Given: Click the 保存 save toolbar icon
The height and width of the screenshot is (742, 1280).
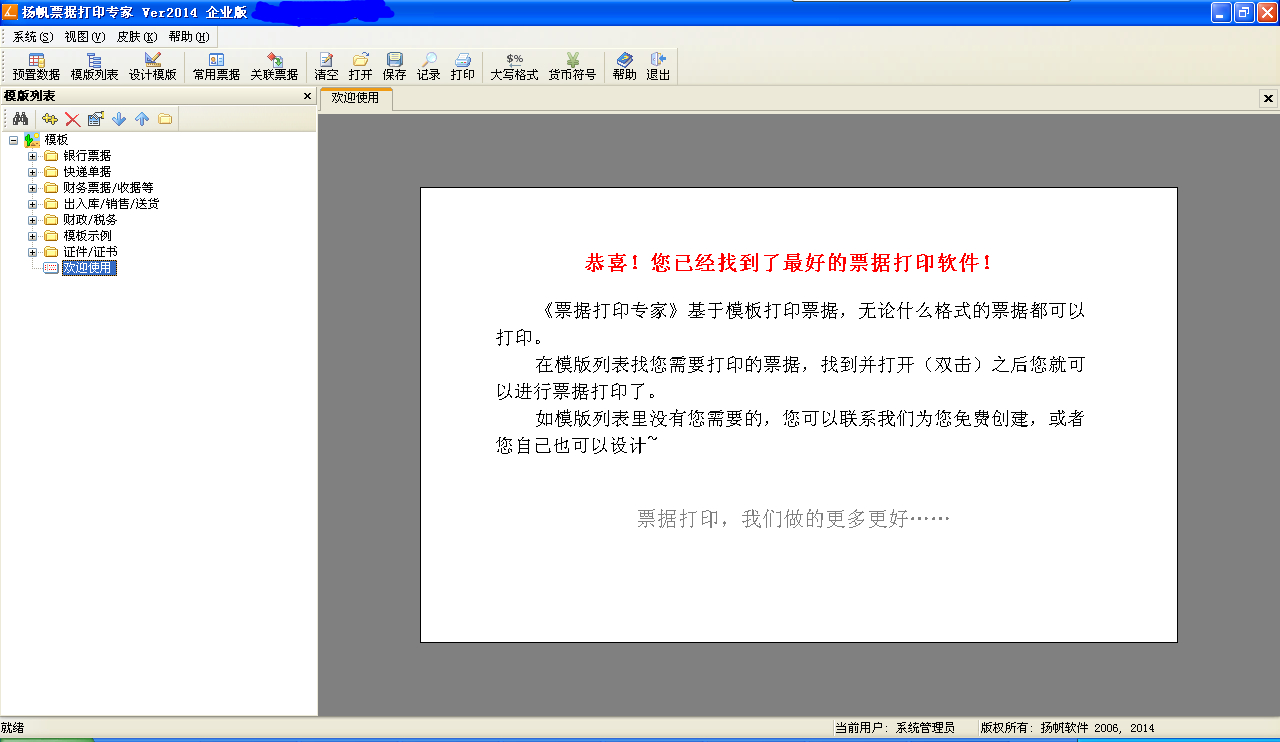Looking at the screenshot, I should pos(394,67).
